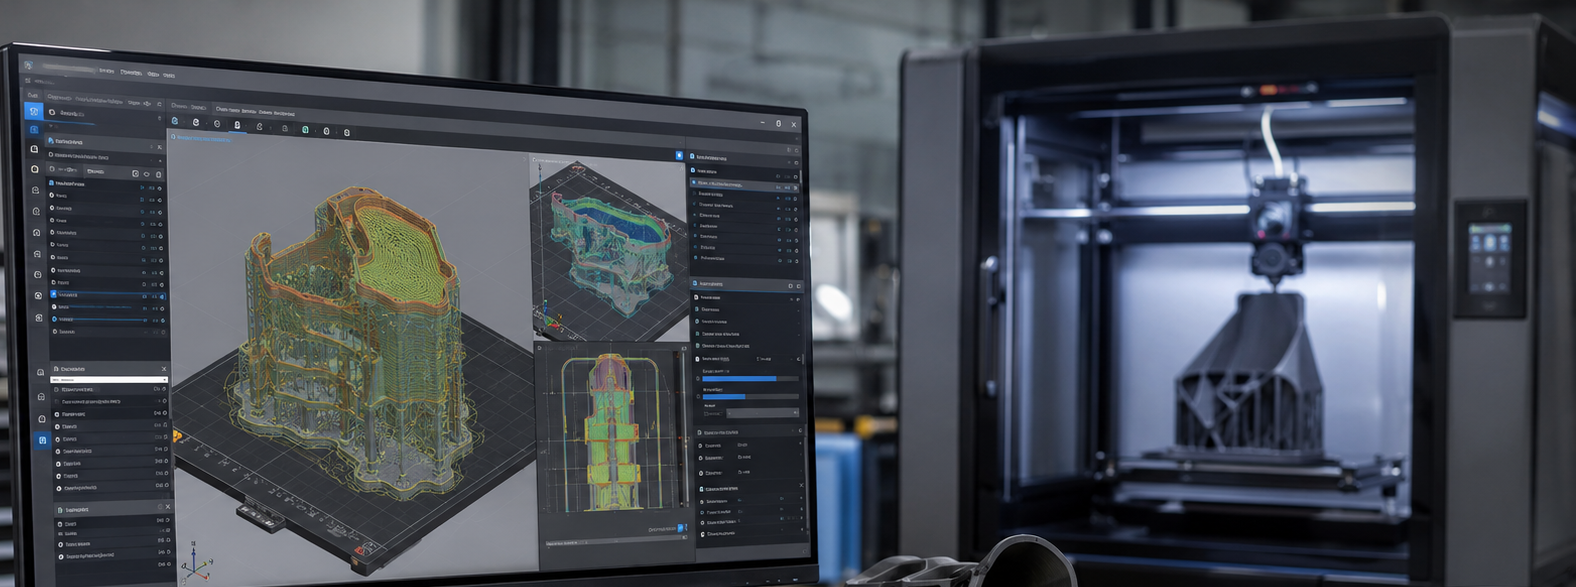The width and height of the screenshot is (1576, 587).
Task: Select the blue-highlighted row in left object list
Action: pyautogui.click(x=109, y=295)
